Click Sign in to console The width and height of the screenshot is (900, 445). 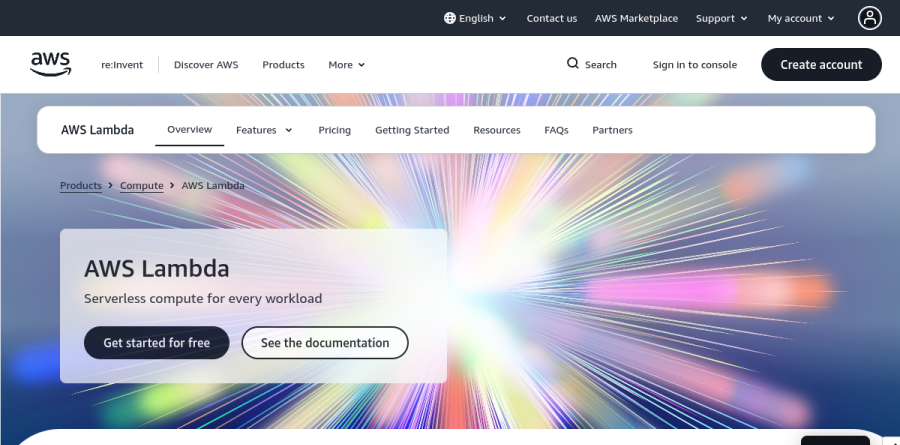coord(695,65)
